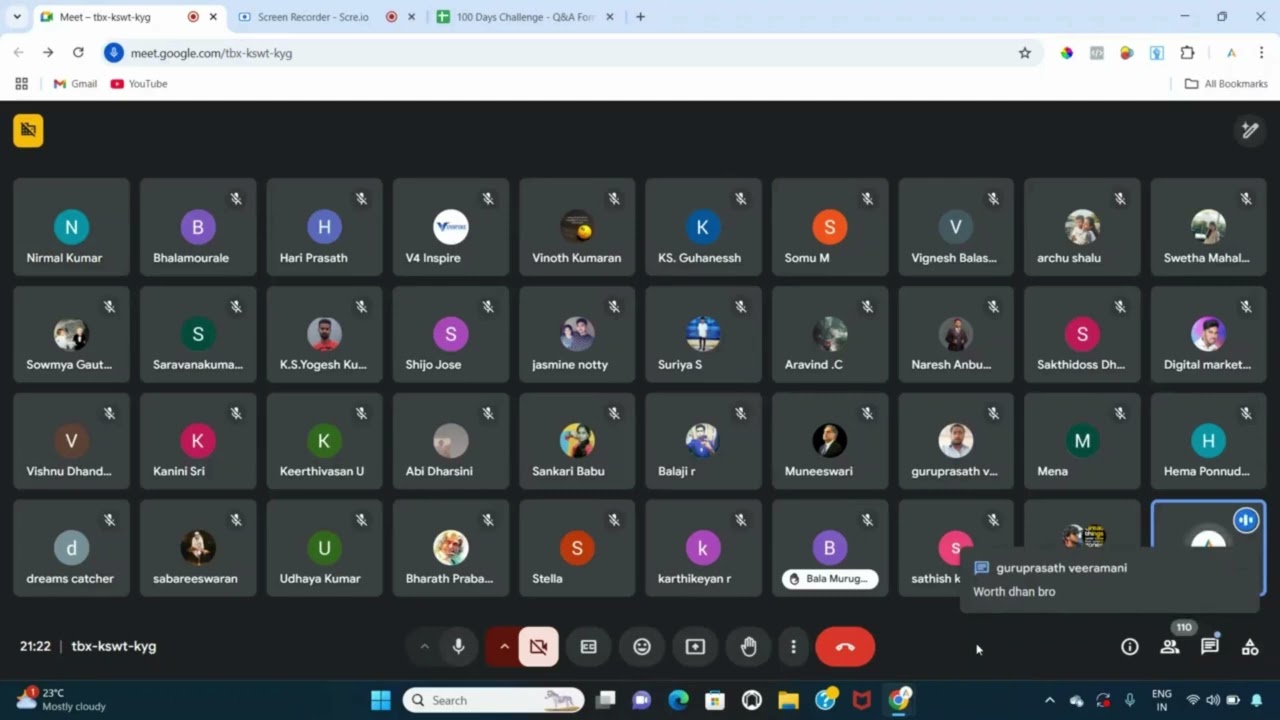
Task: Open Microsoft Store from the taskbar
Action: 715,700
